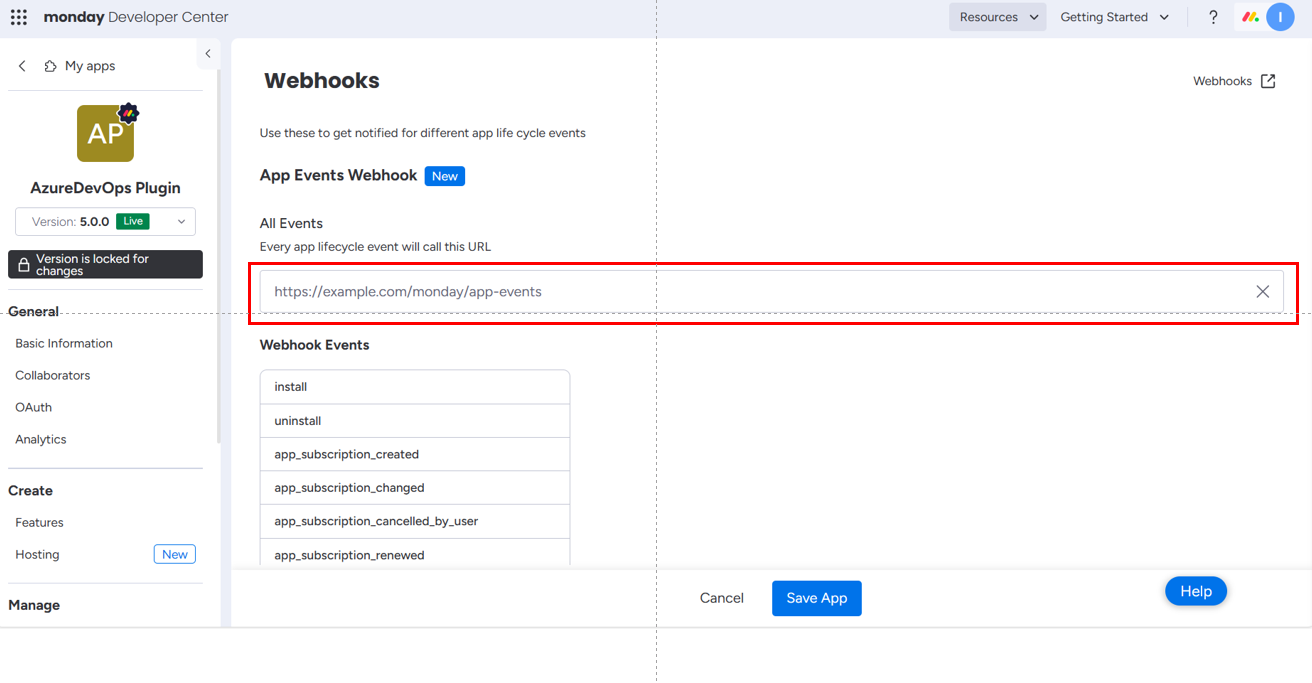Viewport: 1312px width, 683px height.
Task: Select the app_subscription_cancelled_by_user event row
Action: (x=415, y=521)
